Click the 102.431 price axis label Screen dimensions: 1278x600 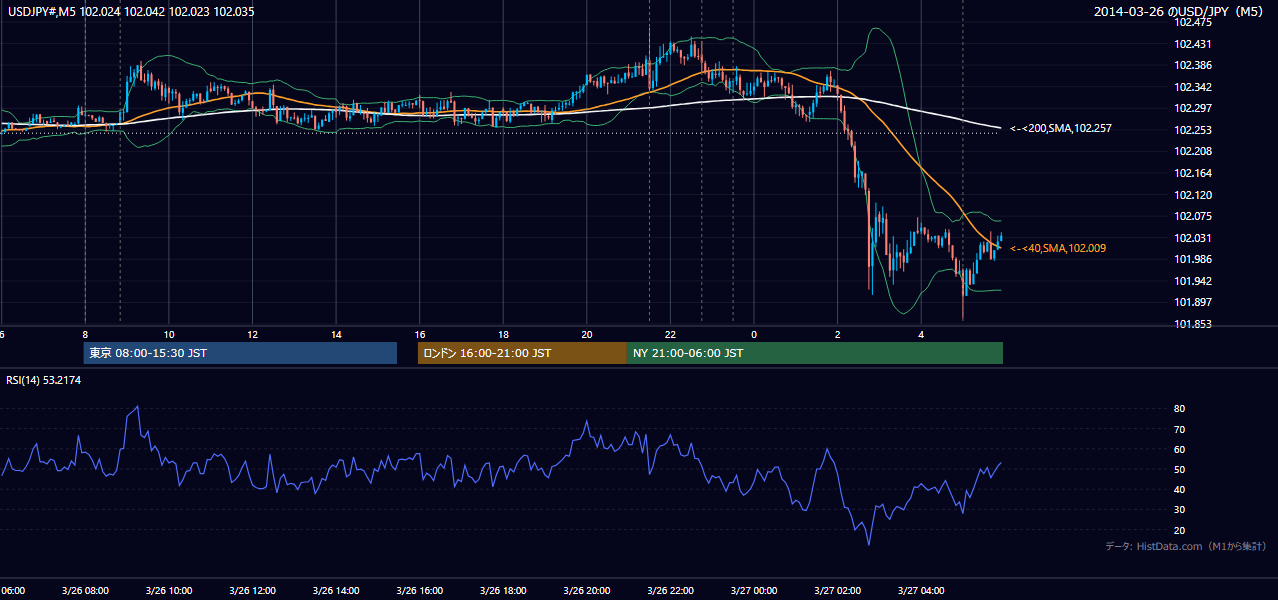tap(1193, 44)
